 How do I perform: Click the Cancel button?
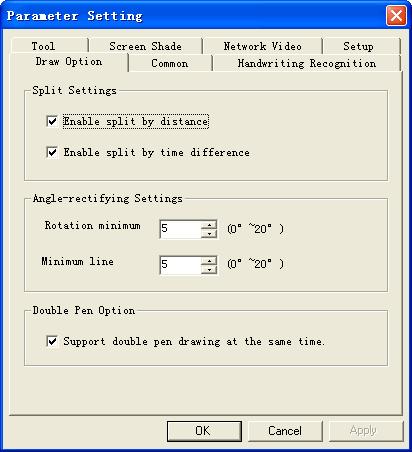tap(285, 431)
